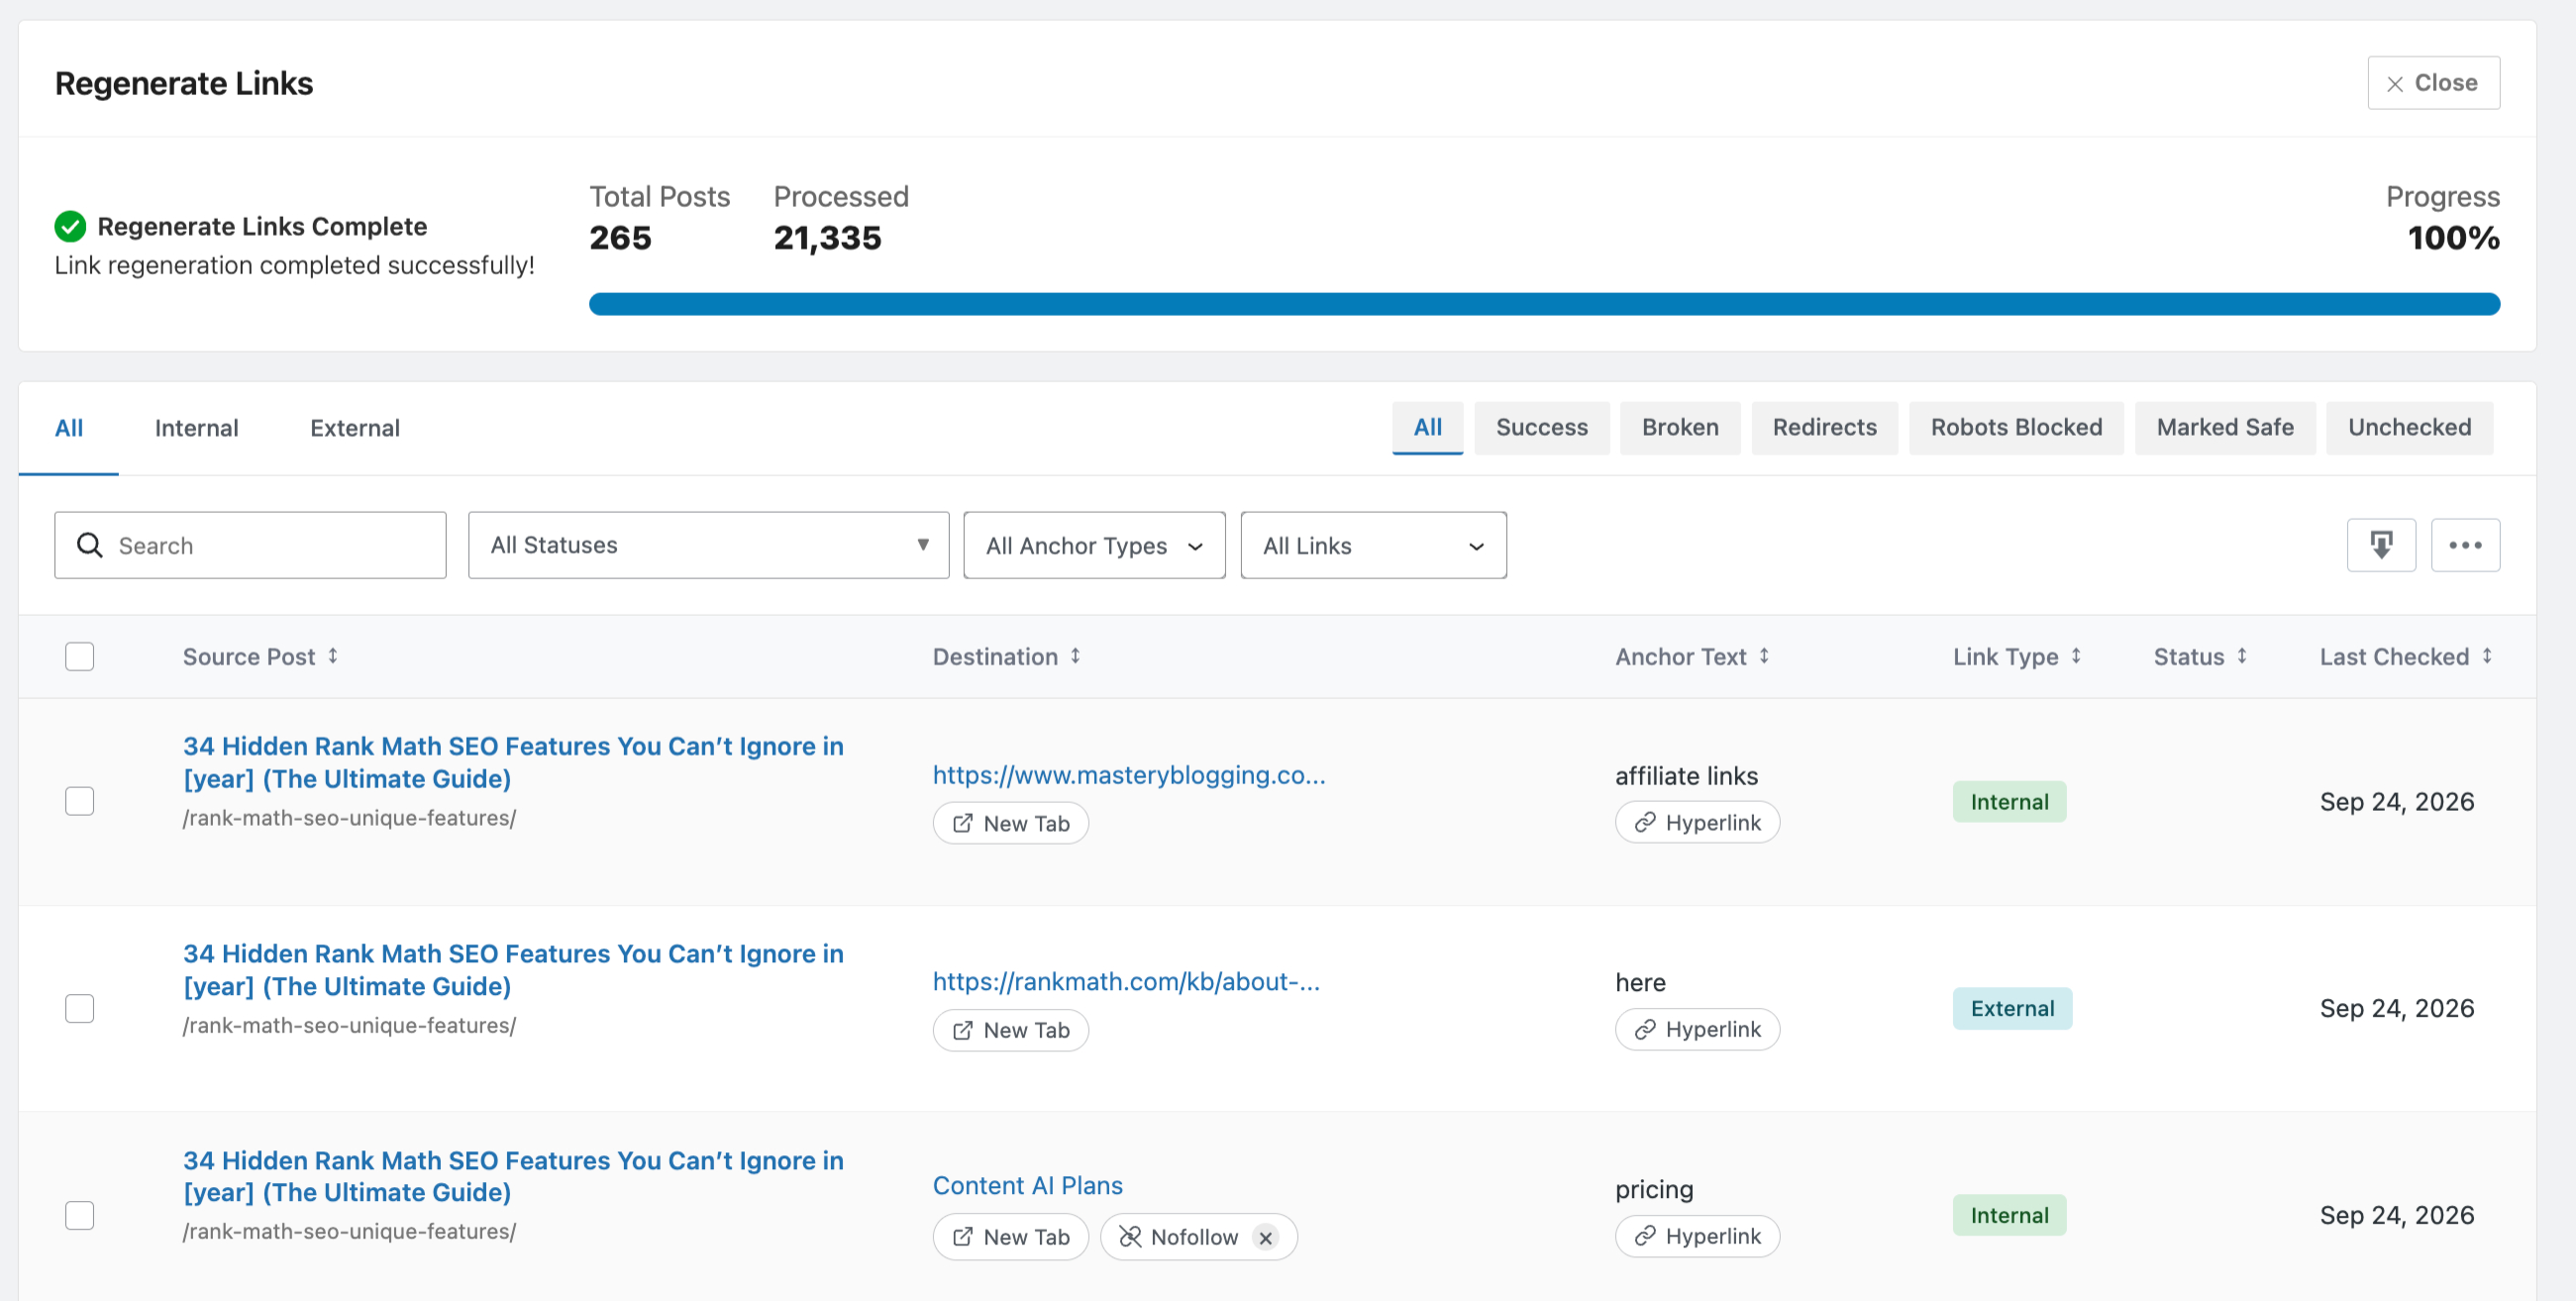This screenshot has height=1301, width=2576.
Task: Sort by Status column arrows
Action: click(2242, 656)
